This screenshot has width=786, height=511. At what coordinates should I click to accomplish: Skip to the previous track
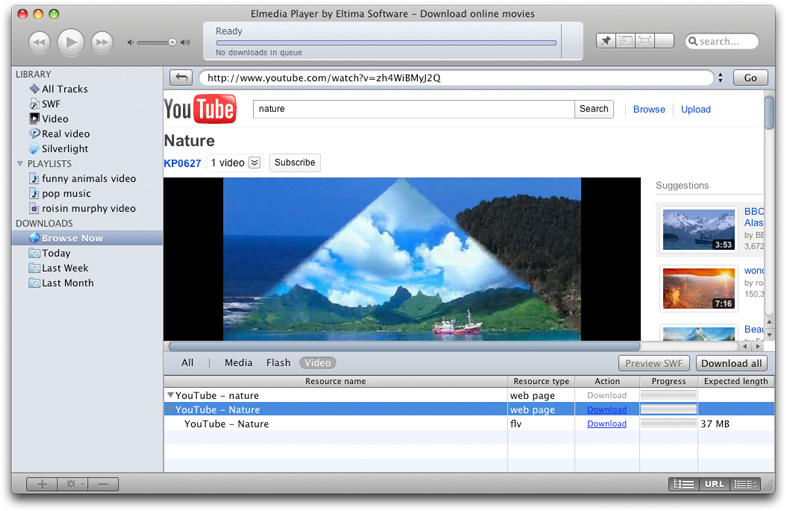[x=40, y=42]
